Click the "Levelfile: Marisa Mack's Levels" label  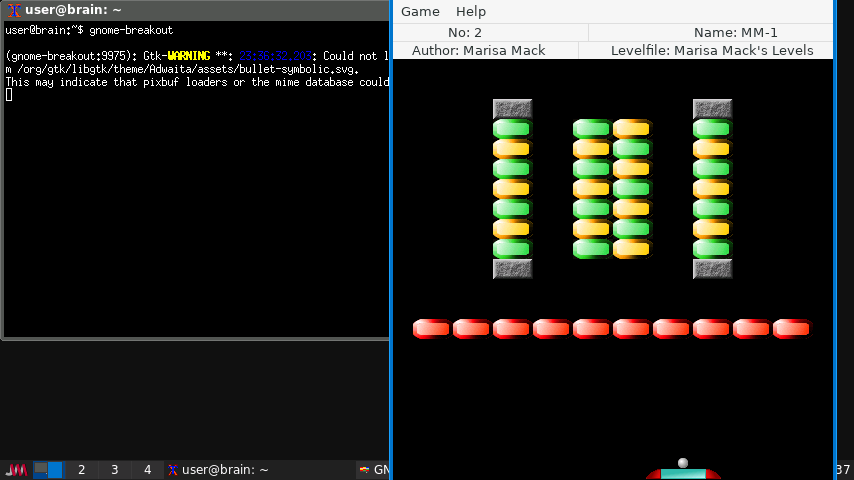[x=712, y=50]
